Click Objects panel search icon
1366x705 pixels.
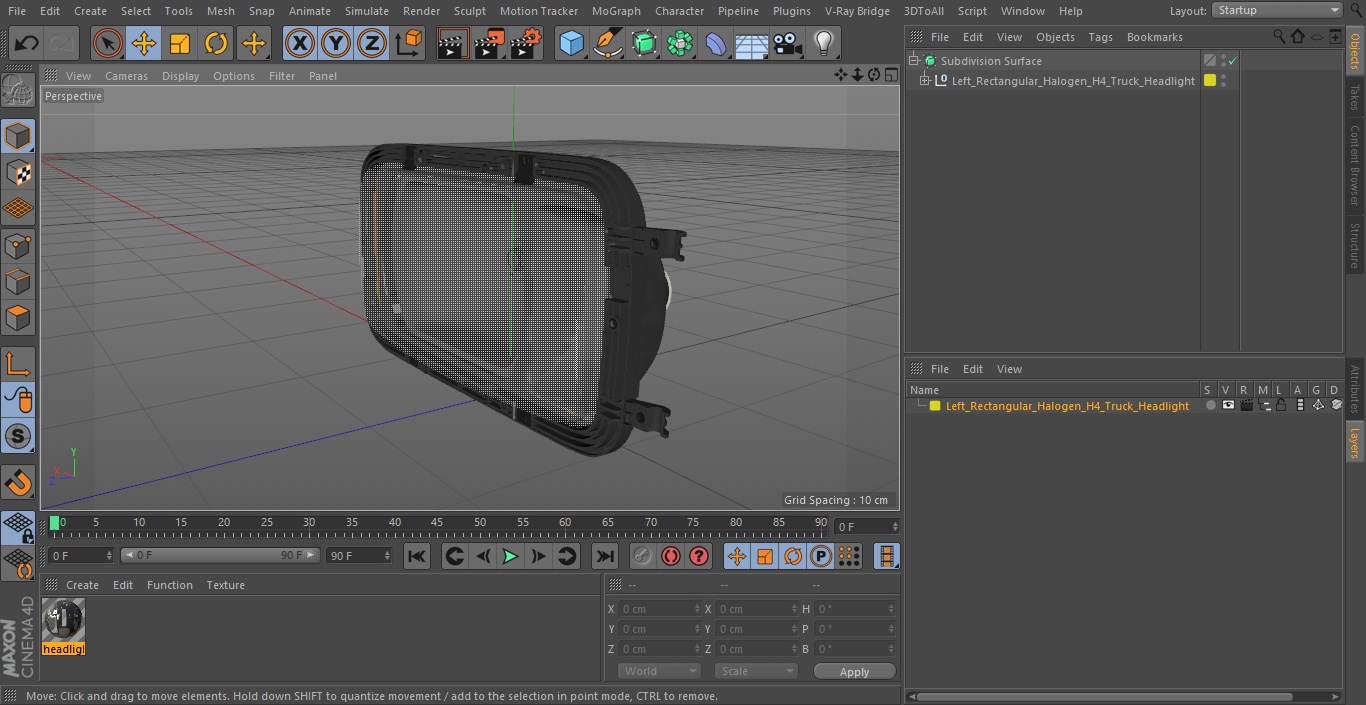(1279, 36)
